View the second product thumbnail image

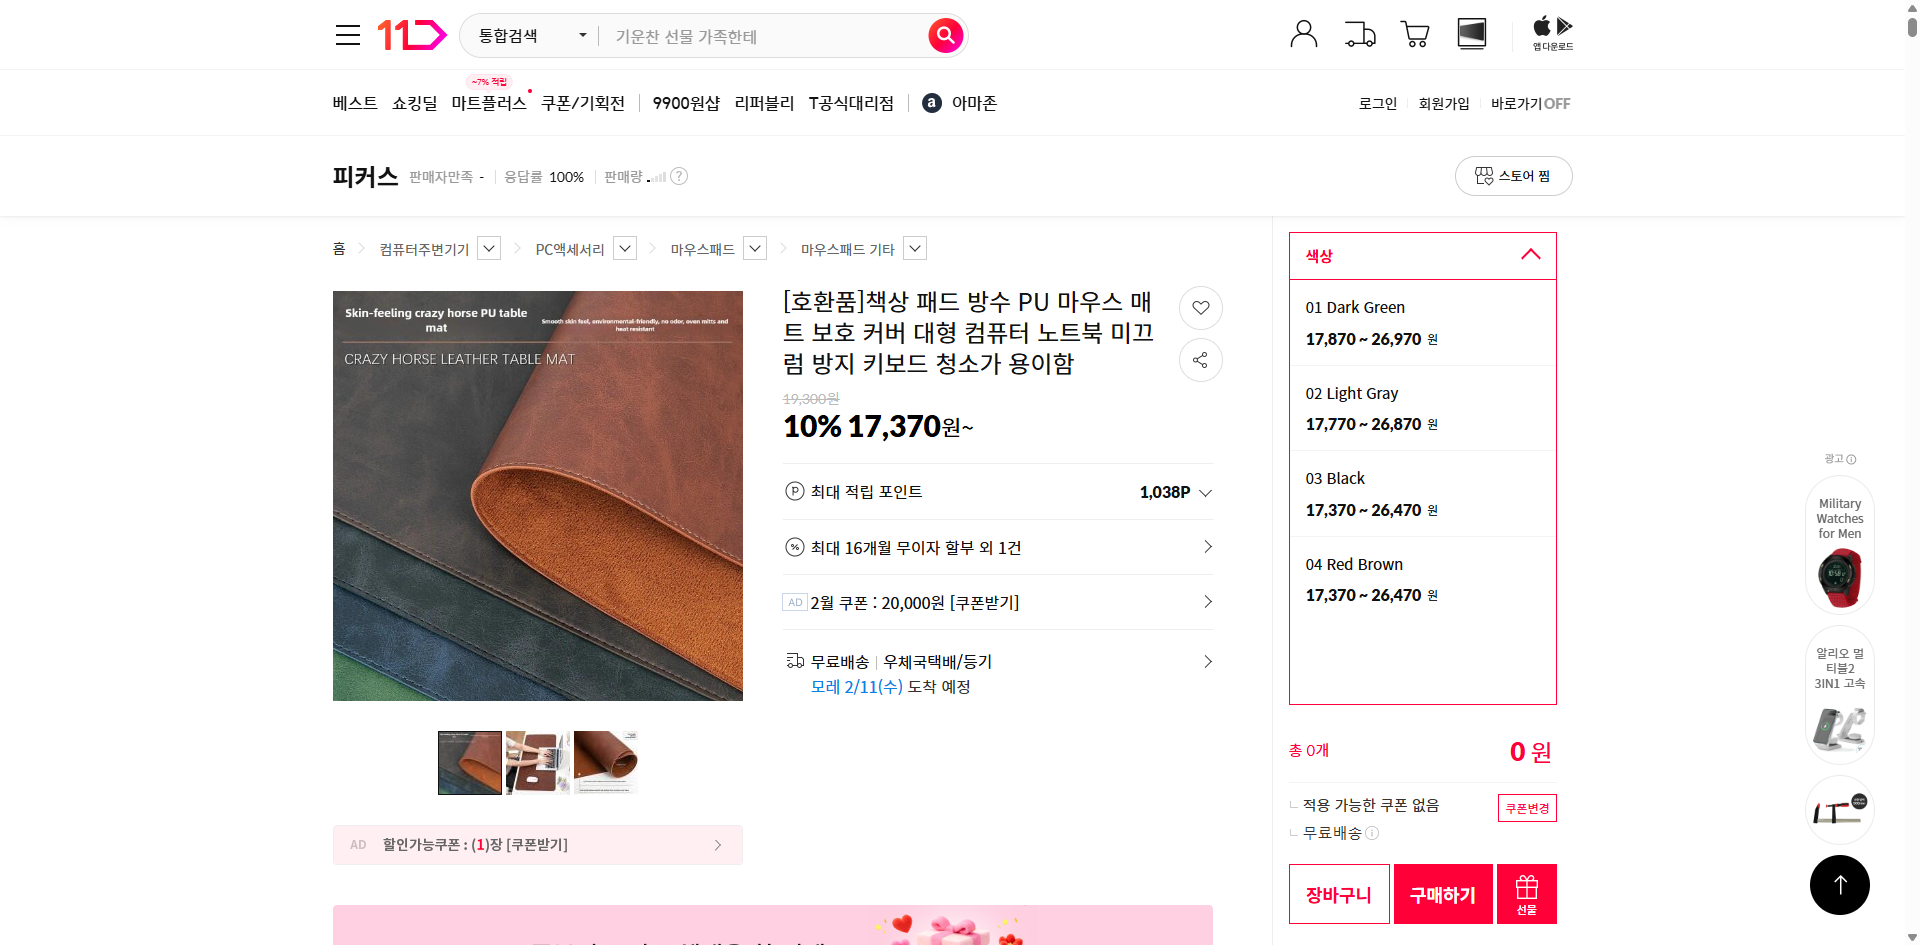(537, 762)
